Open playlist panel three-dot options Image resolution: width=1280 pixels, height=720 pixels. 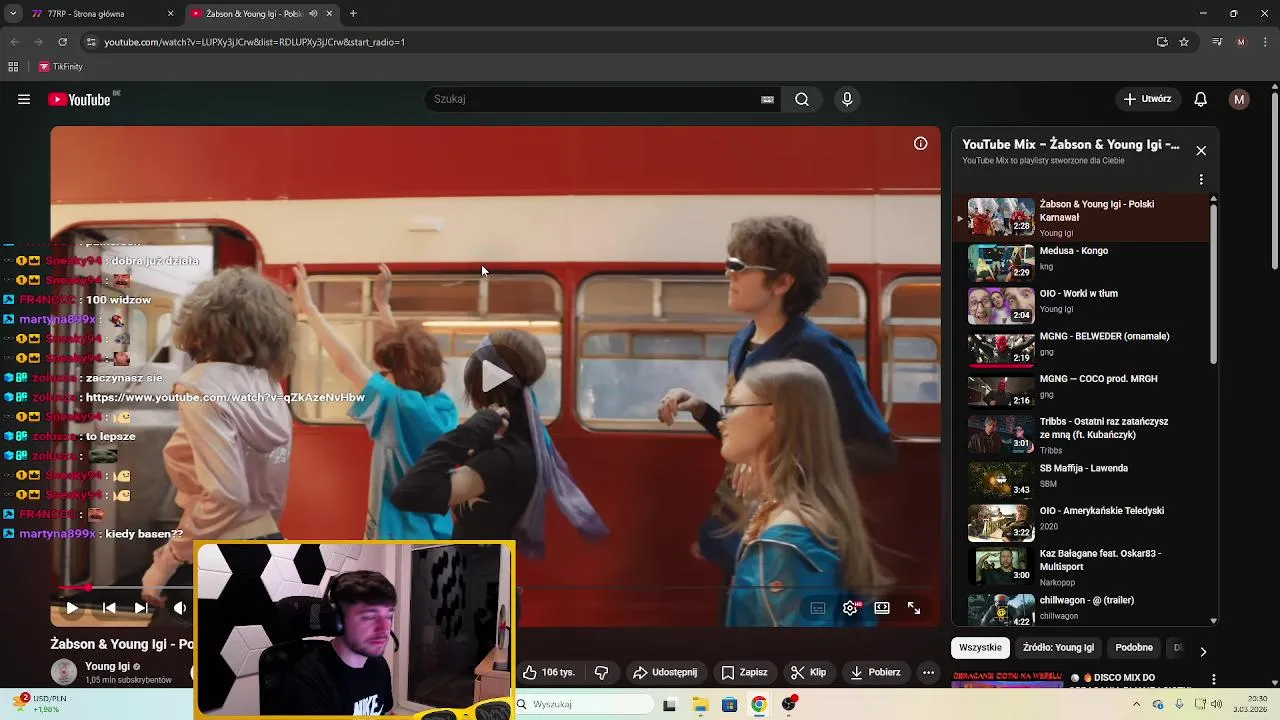pyautogui.click(x=1201, y=180)
